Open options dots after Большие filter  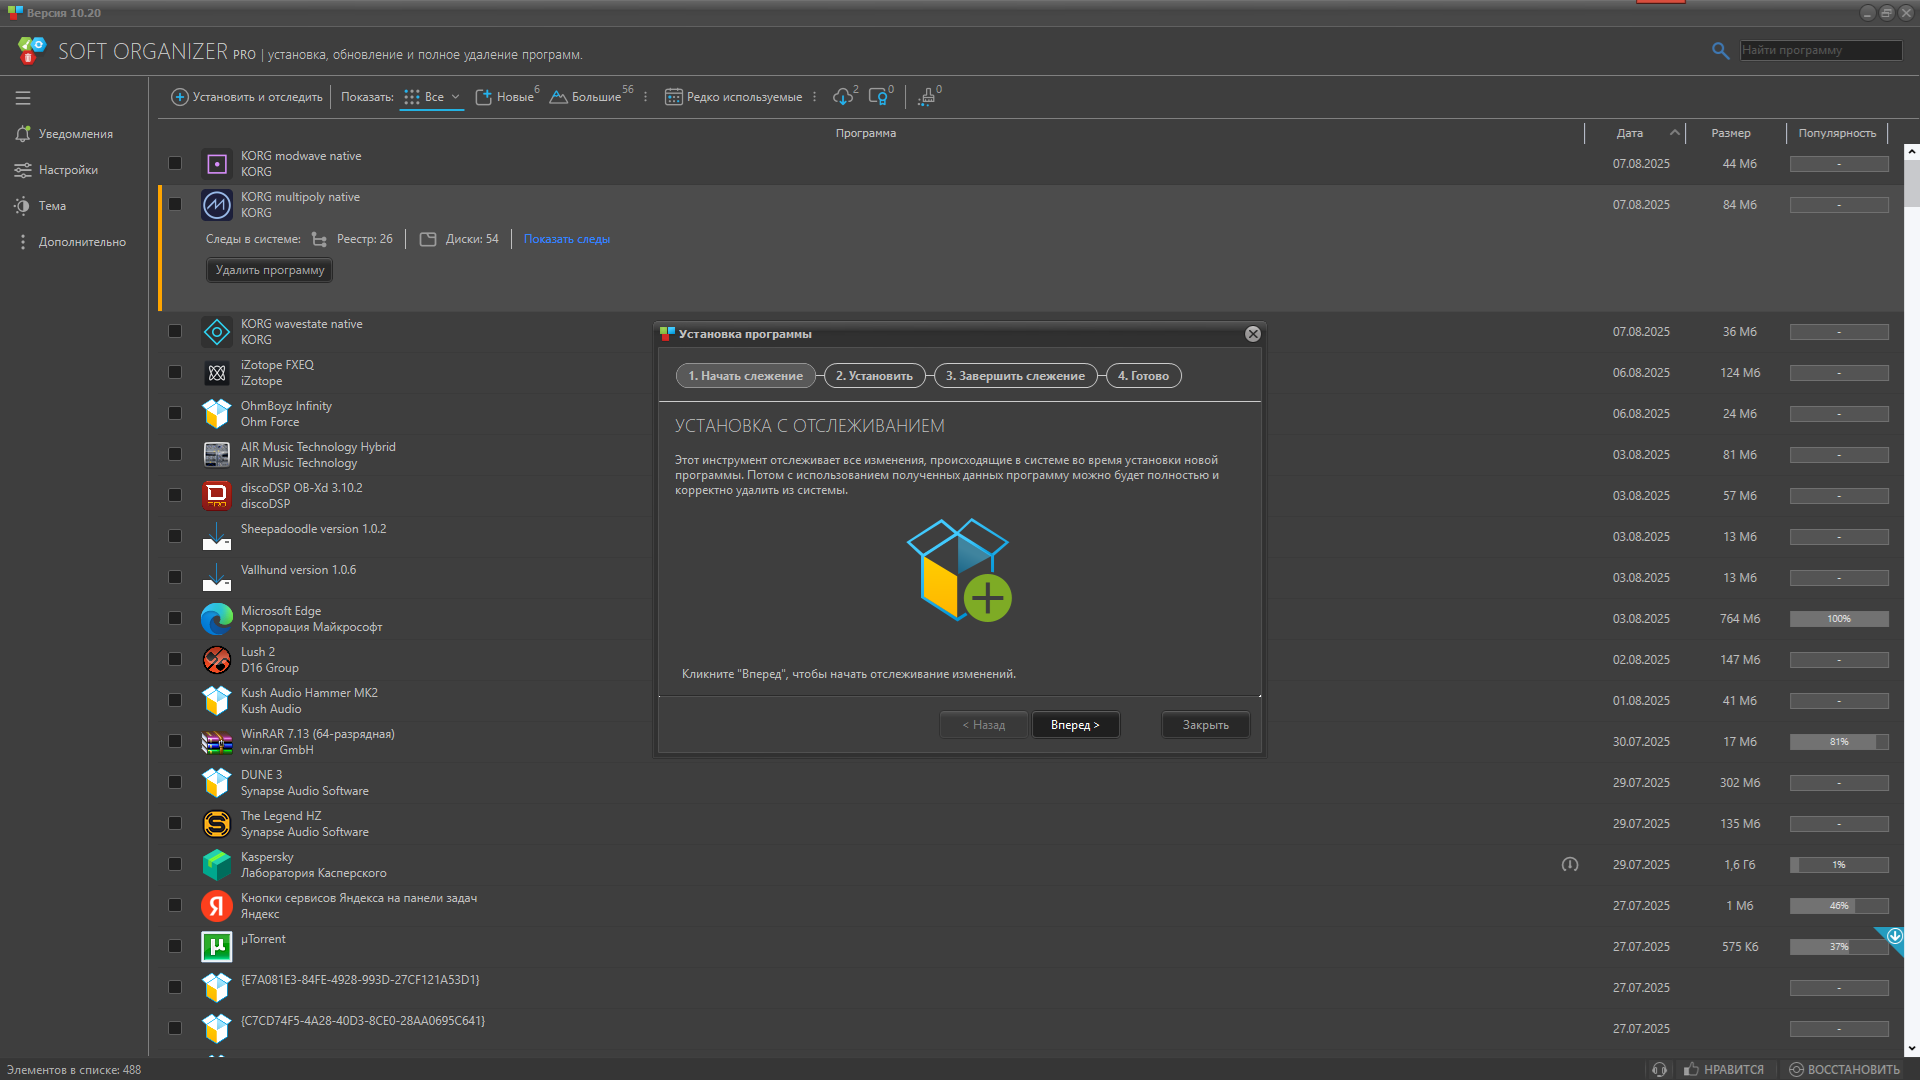coord(645,97)
